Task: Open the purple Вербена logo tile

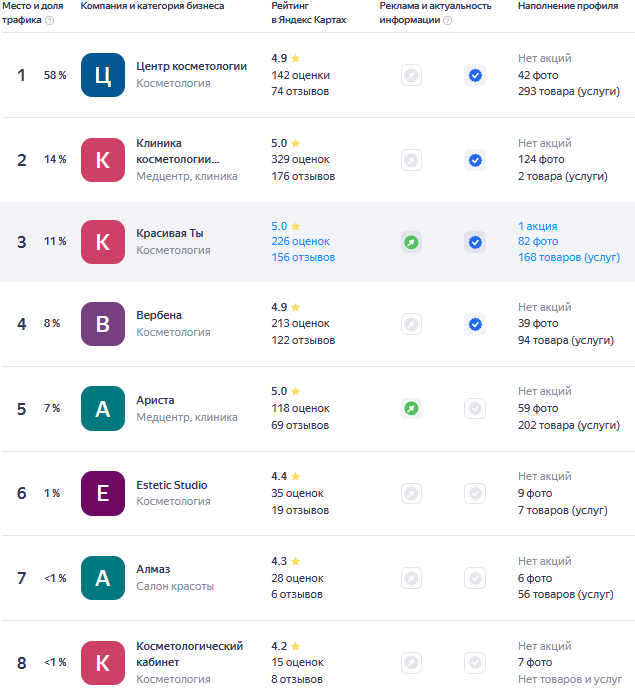Action: pyautogui.click(x=103, y=324)
